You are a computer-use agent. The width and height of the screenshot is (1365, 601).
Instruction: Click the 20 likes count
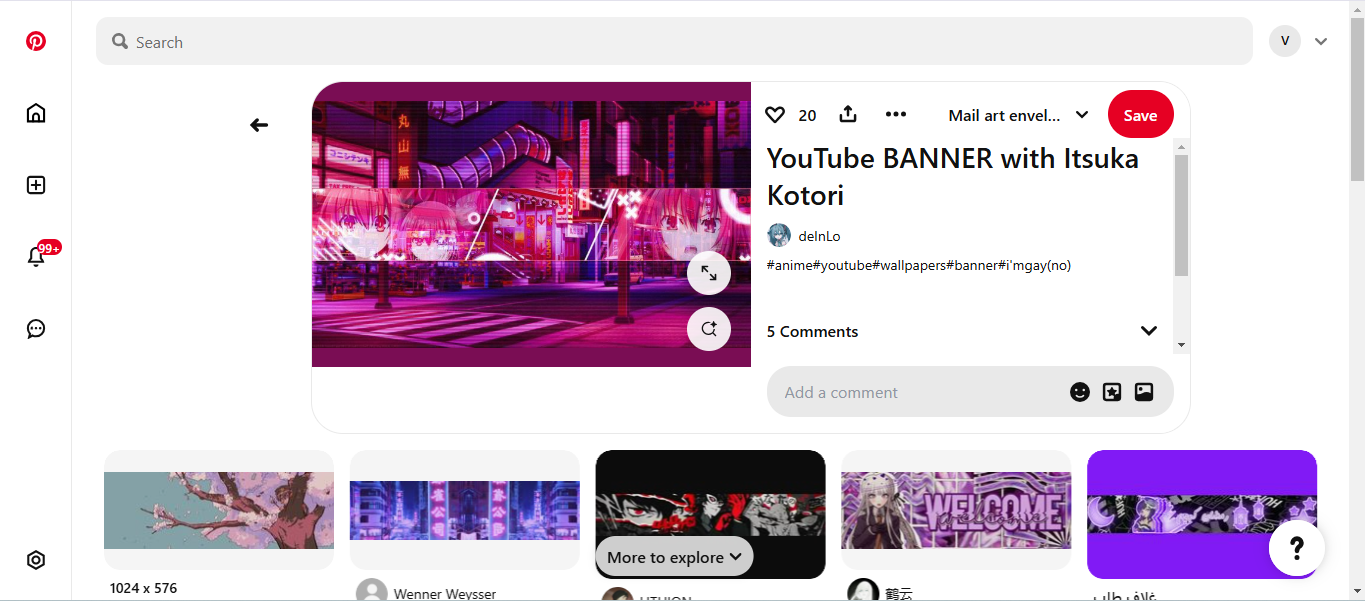807,115
